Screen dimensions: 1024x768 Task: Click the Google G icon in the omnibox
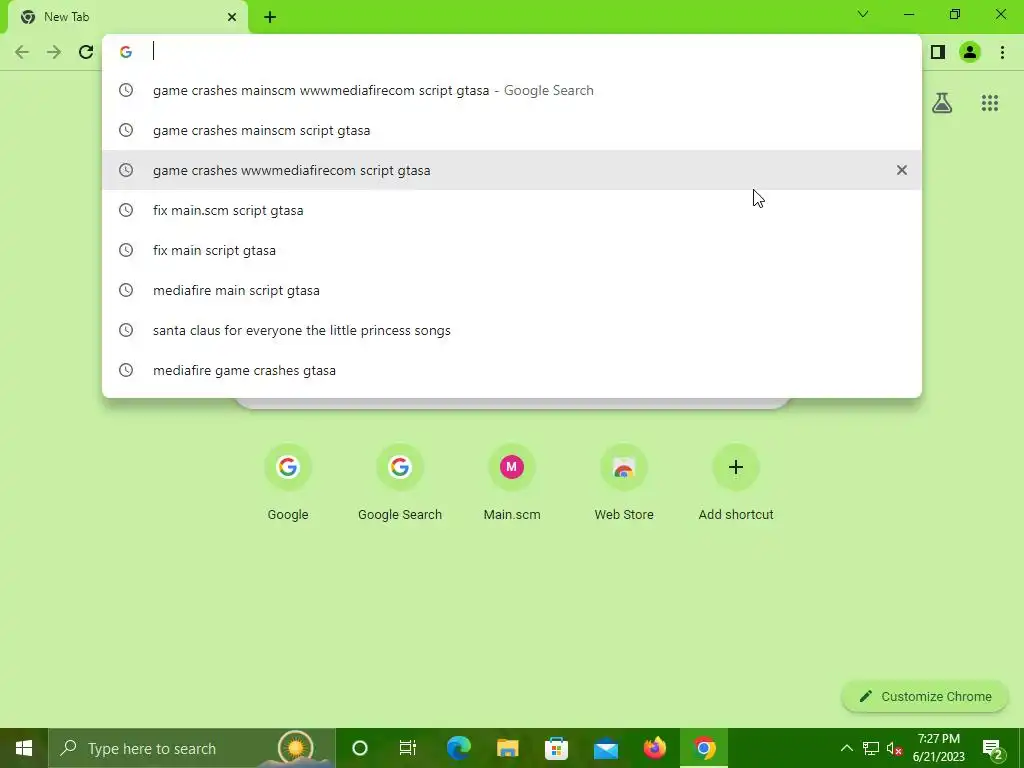coord(126,52)
